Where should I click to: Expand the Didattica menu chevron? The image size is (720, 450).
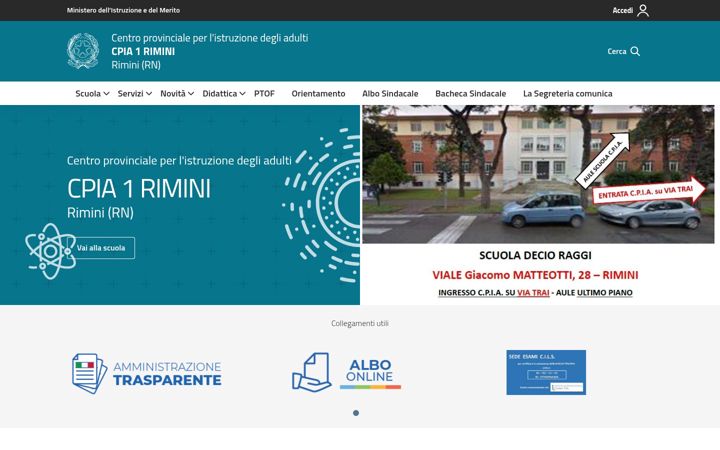coord(242,94)
